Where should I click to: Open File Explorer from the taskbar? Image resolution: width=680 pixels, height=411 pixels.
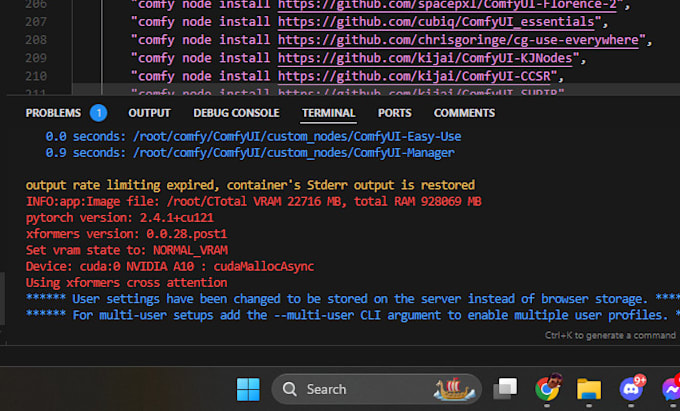589,389
